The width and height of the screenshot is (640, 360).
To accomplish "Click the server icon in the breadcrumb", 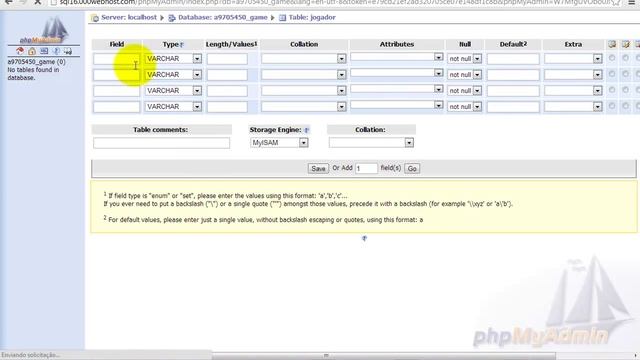I will click(x=95, y=18).
